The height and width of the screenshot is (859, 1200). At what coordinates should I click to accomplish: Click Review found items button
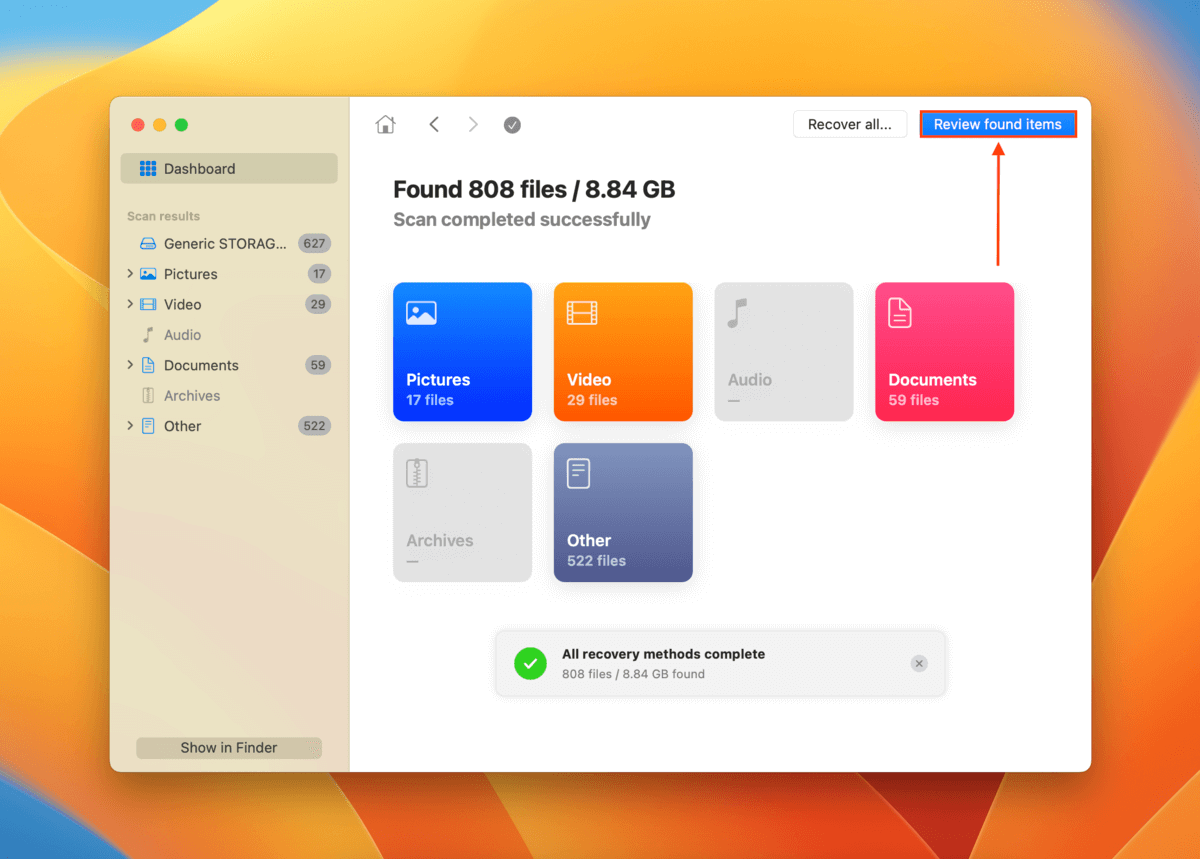tap(998, 124)
